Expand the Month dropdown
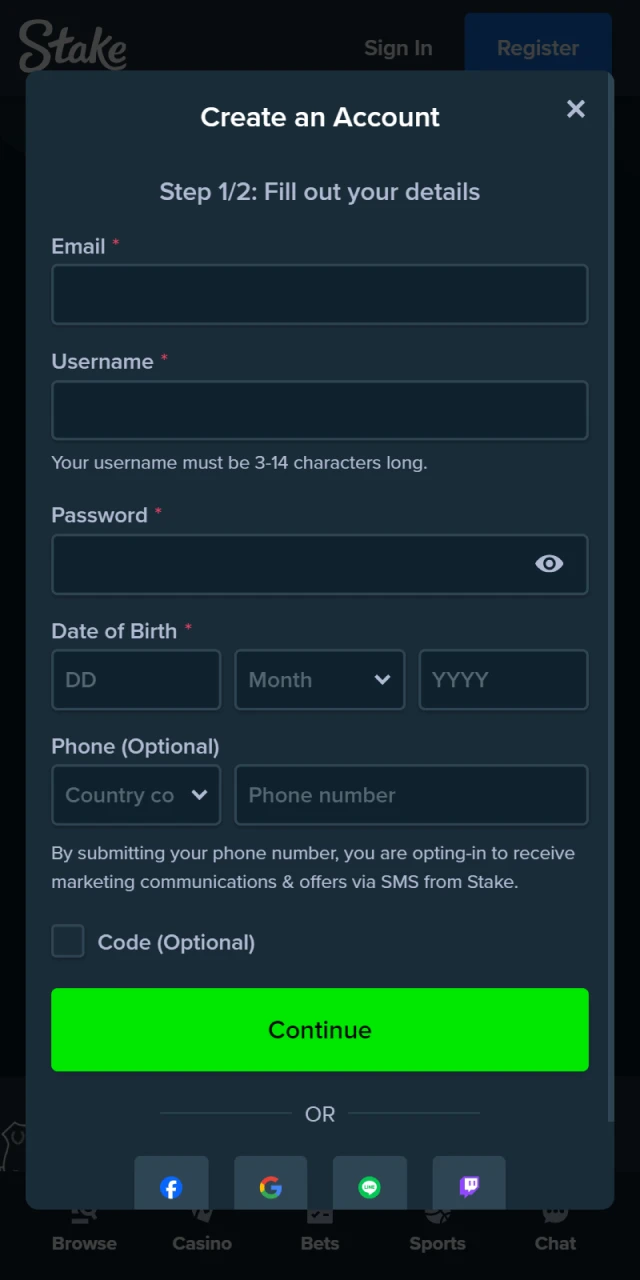 tap(319, 680)
